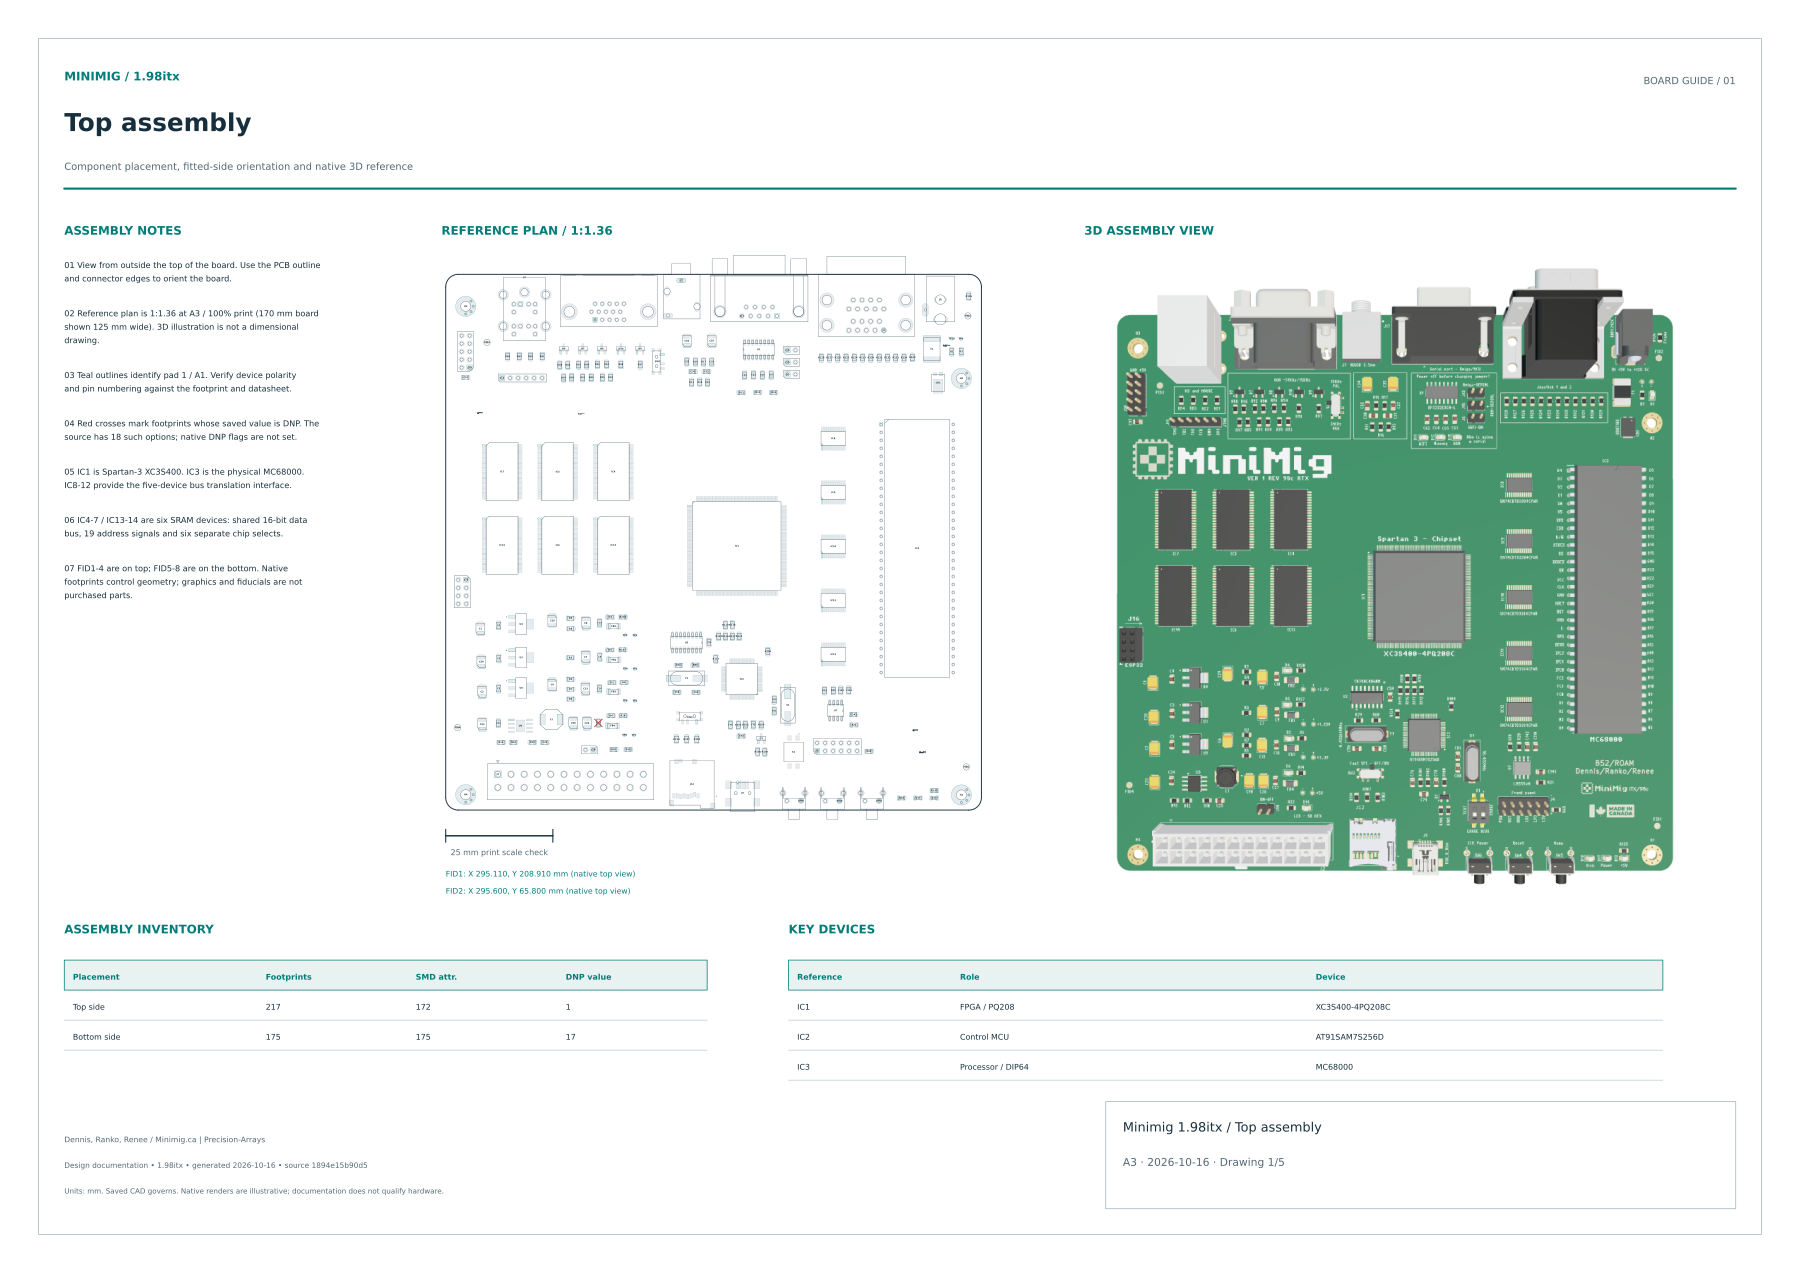Click the Bottom side DNP value "17"
The width and height of the screenshot is (1800, 1273).
[x=571, y=1037]
